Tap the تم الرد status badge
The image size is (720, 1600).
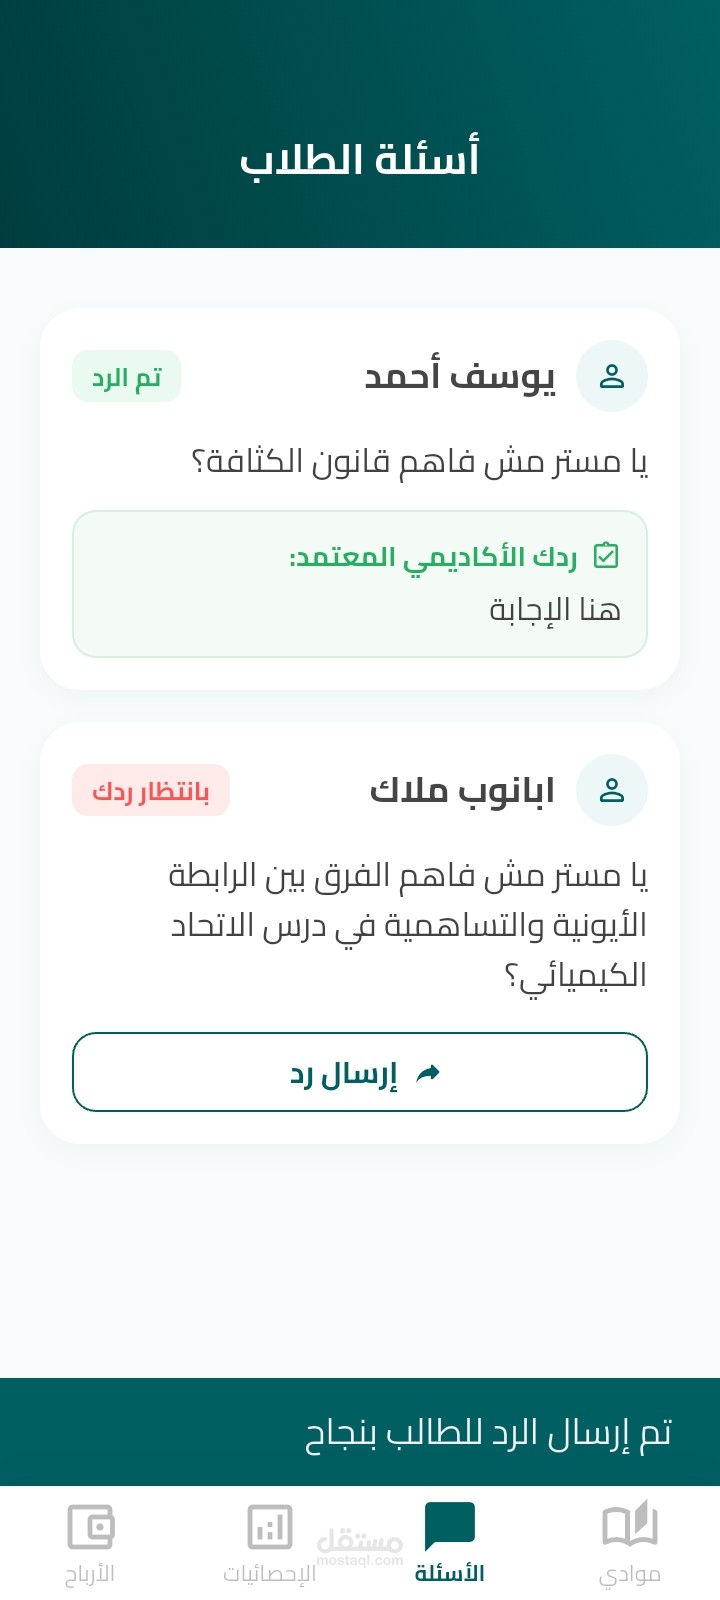point(126,377)
